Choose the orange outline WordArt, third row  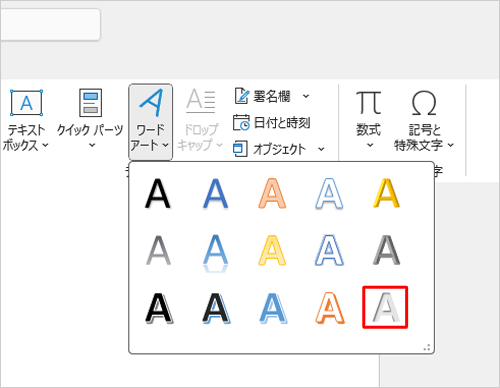(330, 308)
